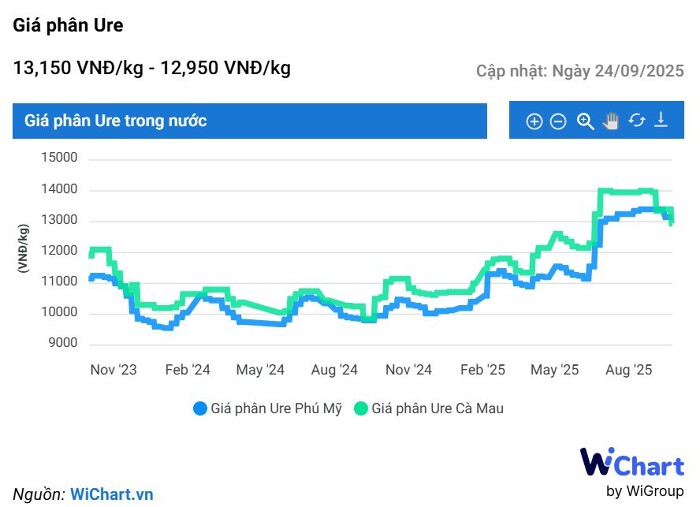Toggle the 'Giá phân Ure Phú Mỹ' legend label
Screen dimensions: 700x507
(277, 408)
